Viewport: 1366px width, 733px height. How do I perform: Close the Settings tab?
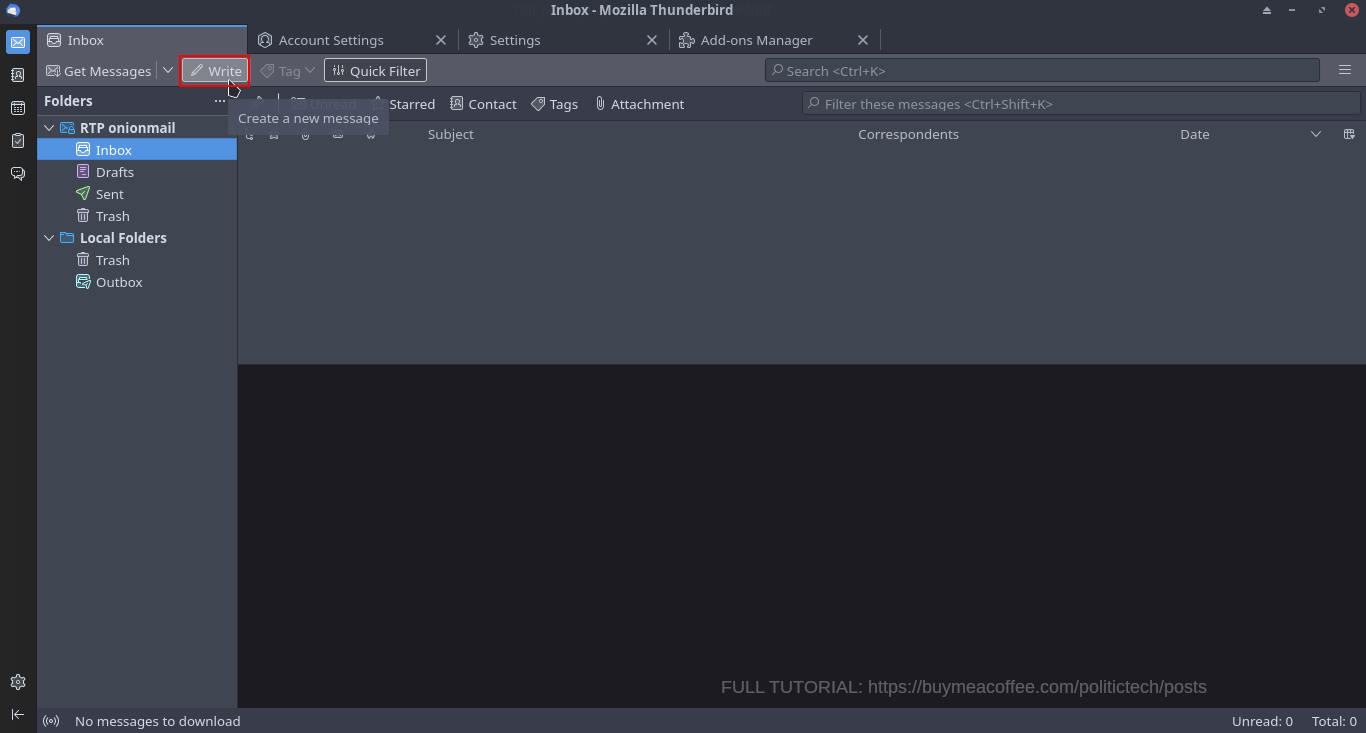652,40
